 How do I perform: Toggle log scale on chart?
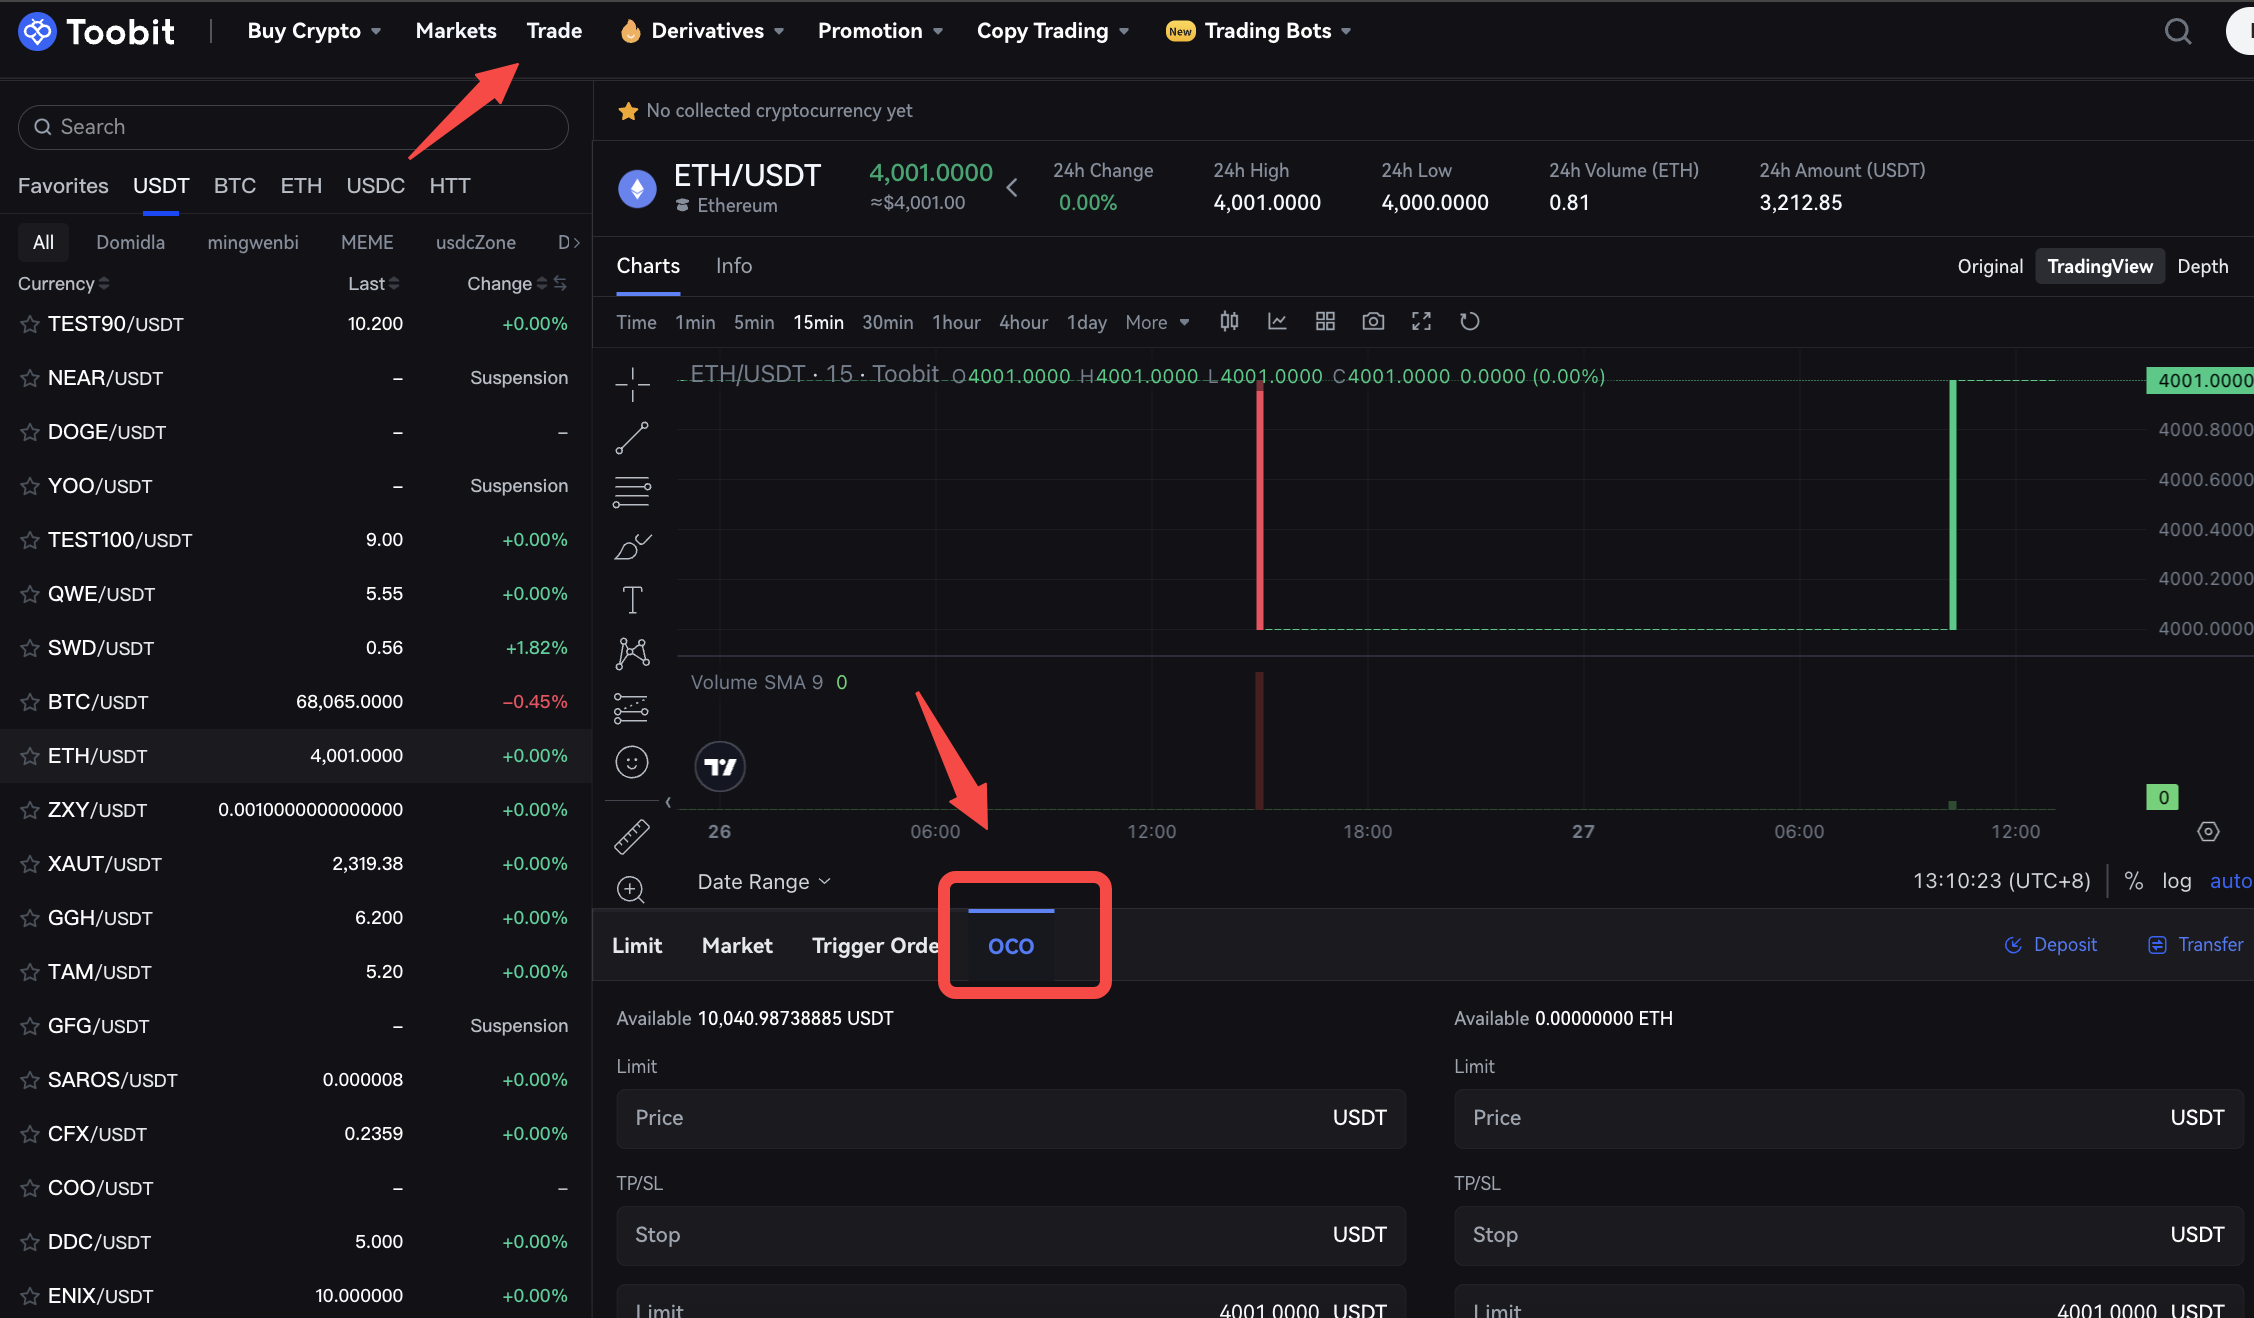[x=2176, y=881]
